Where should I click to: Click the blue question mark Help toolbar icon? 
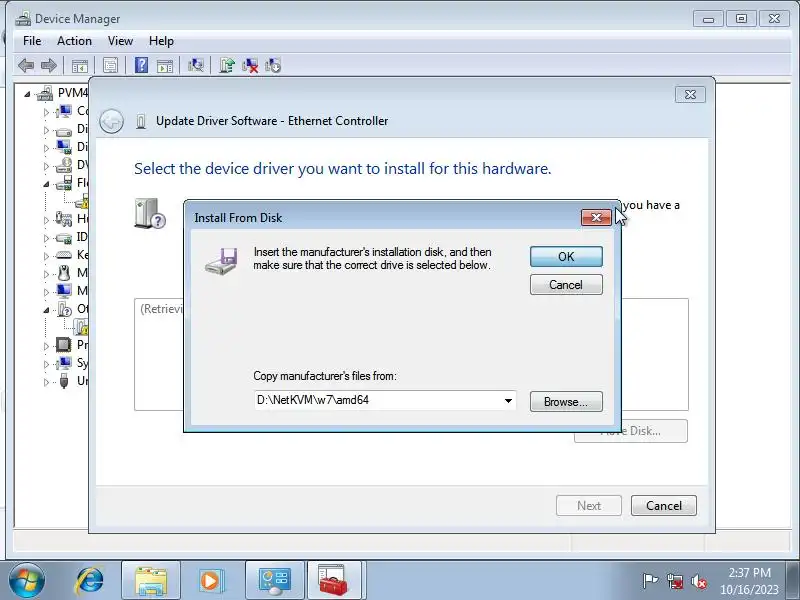point(141,65)
